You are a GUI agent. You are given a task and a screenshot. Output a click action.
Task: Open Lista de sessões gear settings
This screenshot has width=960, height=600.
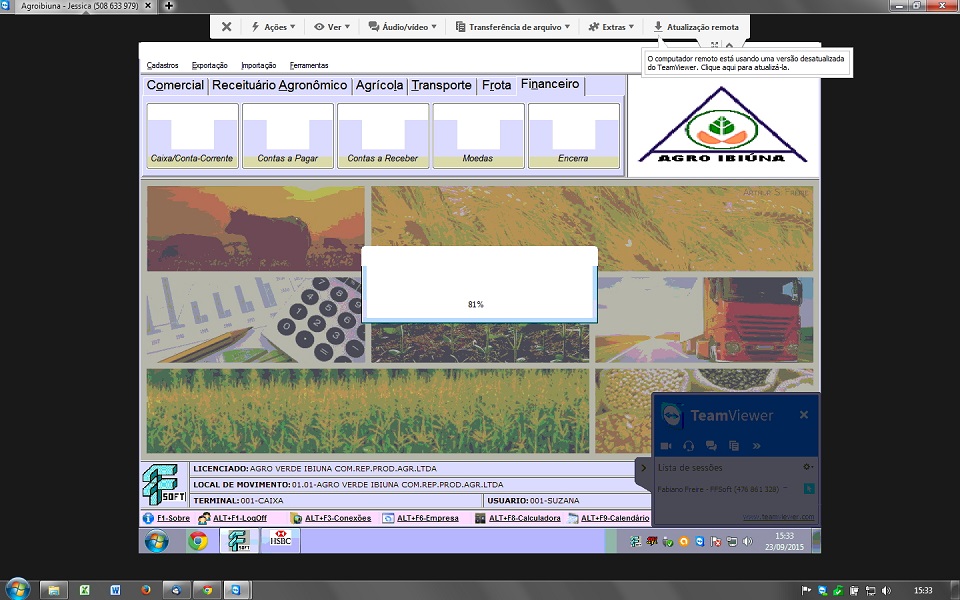pos(808,467)
